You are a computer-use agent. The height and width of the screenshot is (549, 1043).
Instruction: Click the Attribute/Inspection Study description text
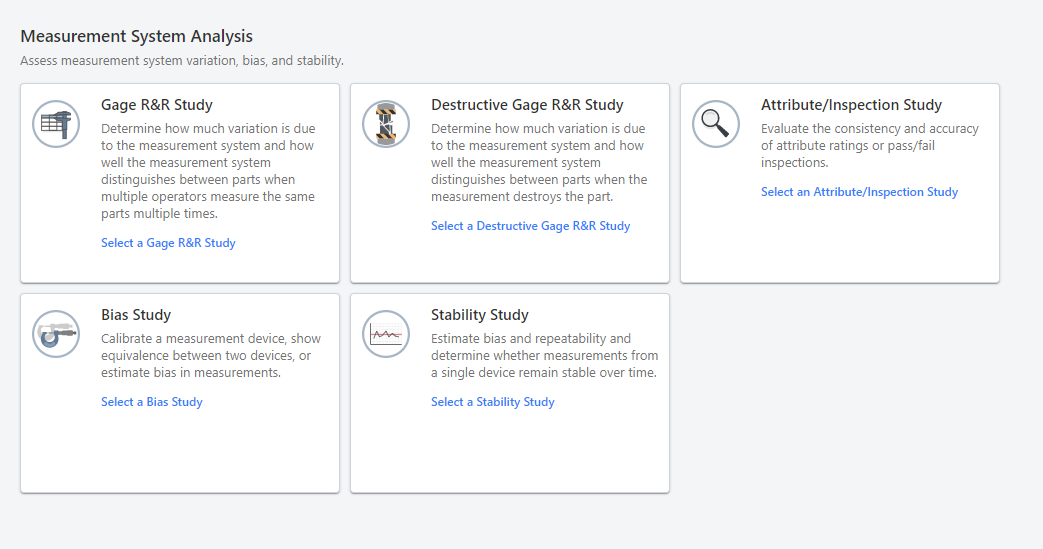(869, 145)
